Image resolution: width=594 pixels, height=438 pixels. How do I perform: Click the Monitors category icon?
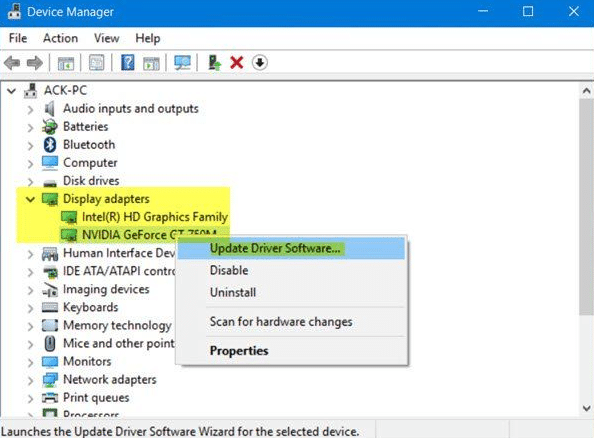(50, 362)
